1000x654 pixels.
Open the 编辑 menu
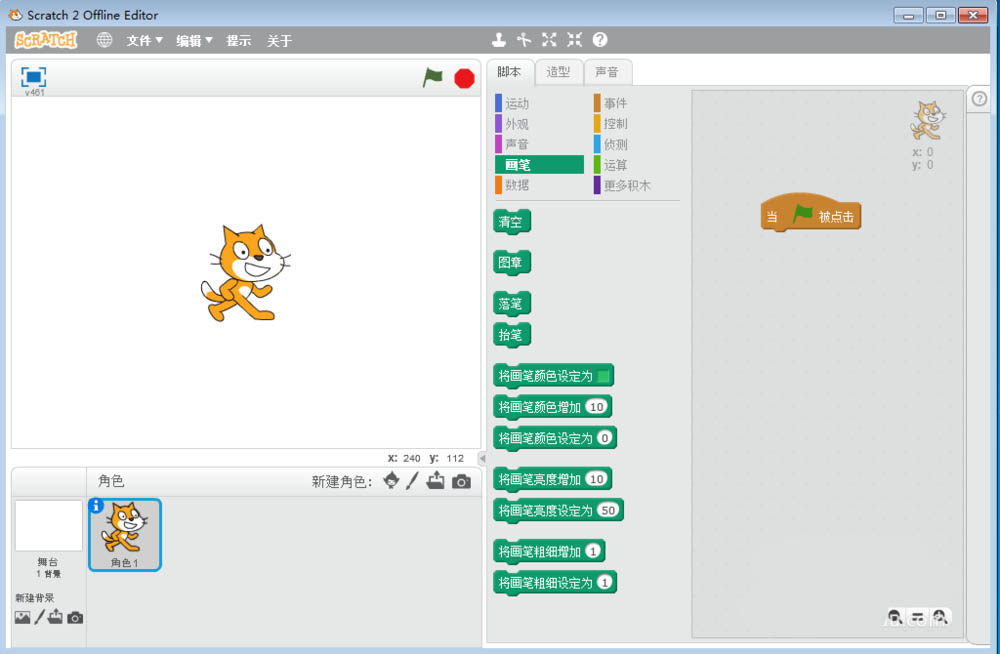pyautogui.click(x=194, y=41)
